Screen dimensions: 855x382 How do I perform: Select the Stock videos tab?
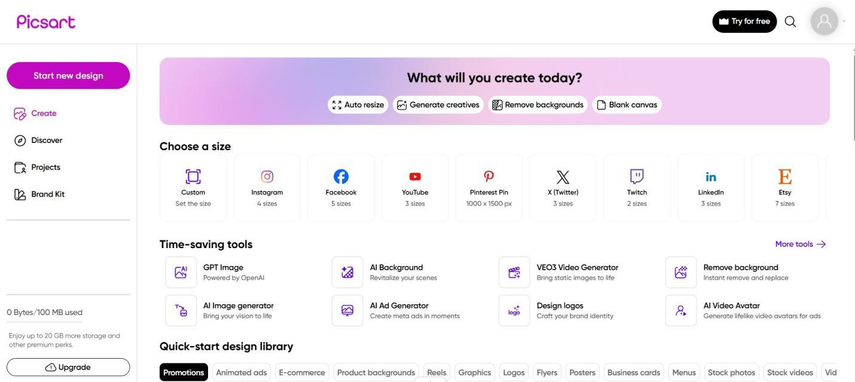790,373
